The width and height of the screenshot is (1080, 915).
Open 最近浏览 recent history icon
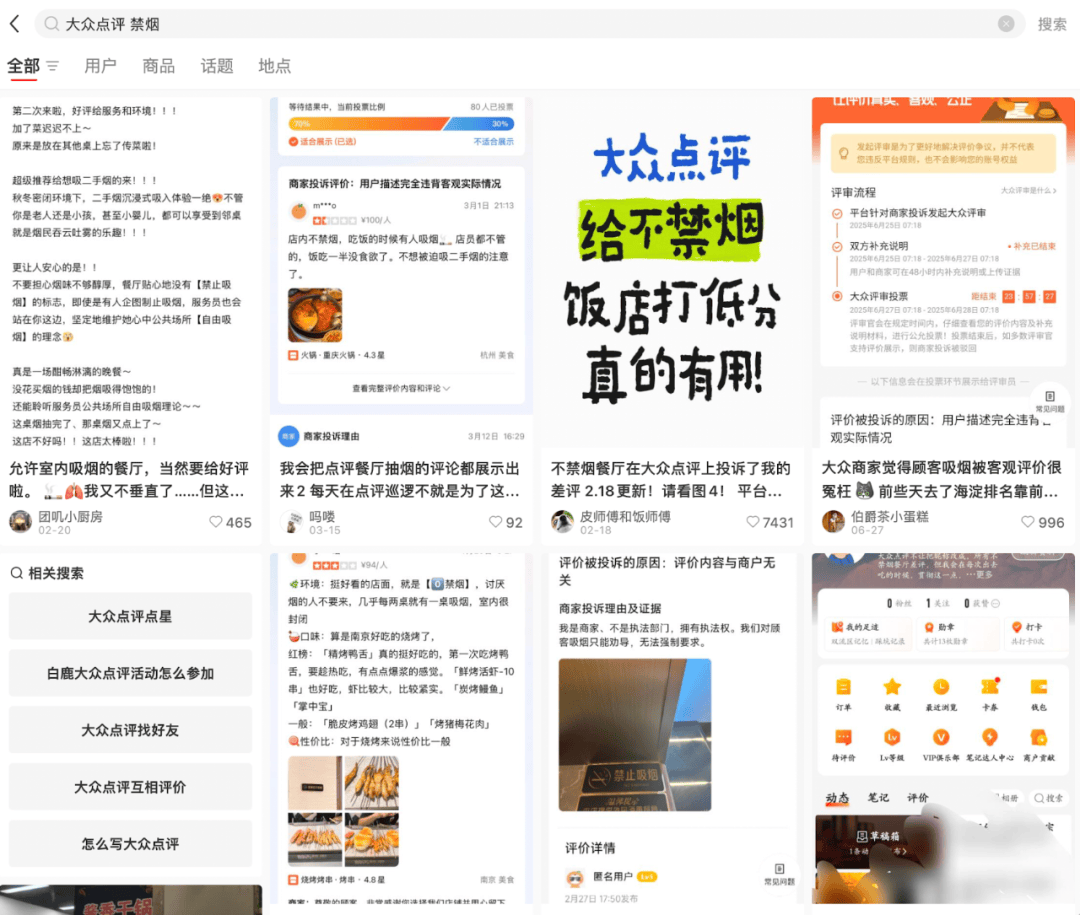pos(941,688)
